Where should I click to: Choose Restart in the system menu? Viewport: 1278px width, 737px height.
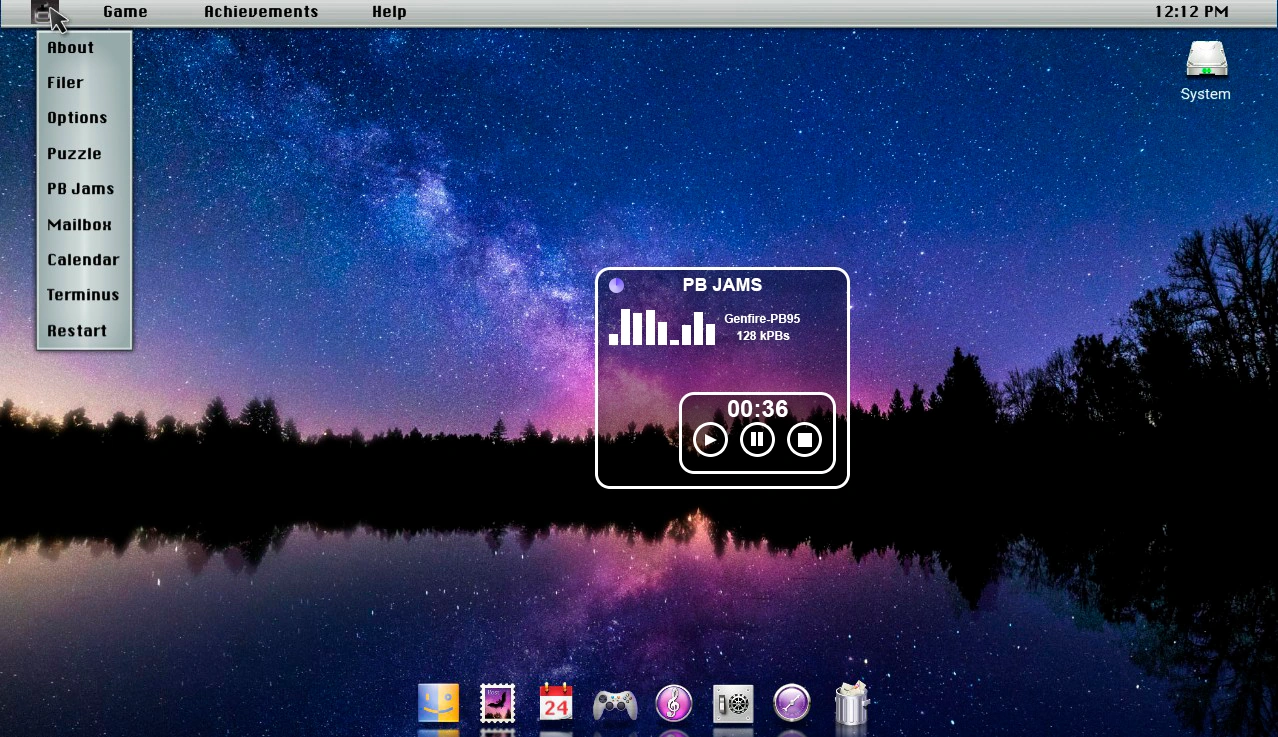77,331
